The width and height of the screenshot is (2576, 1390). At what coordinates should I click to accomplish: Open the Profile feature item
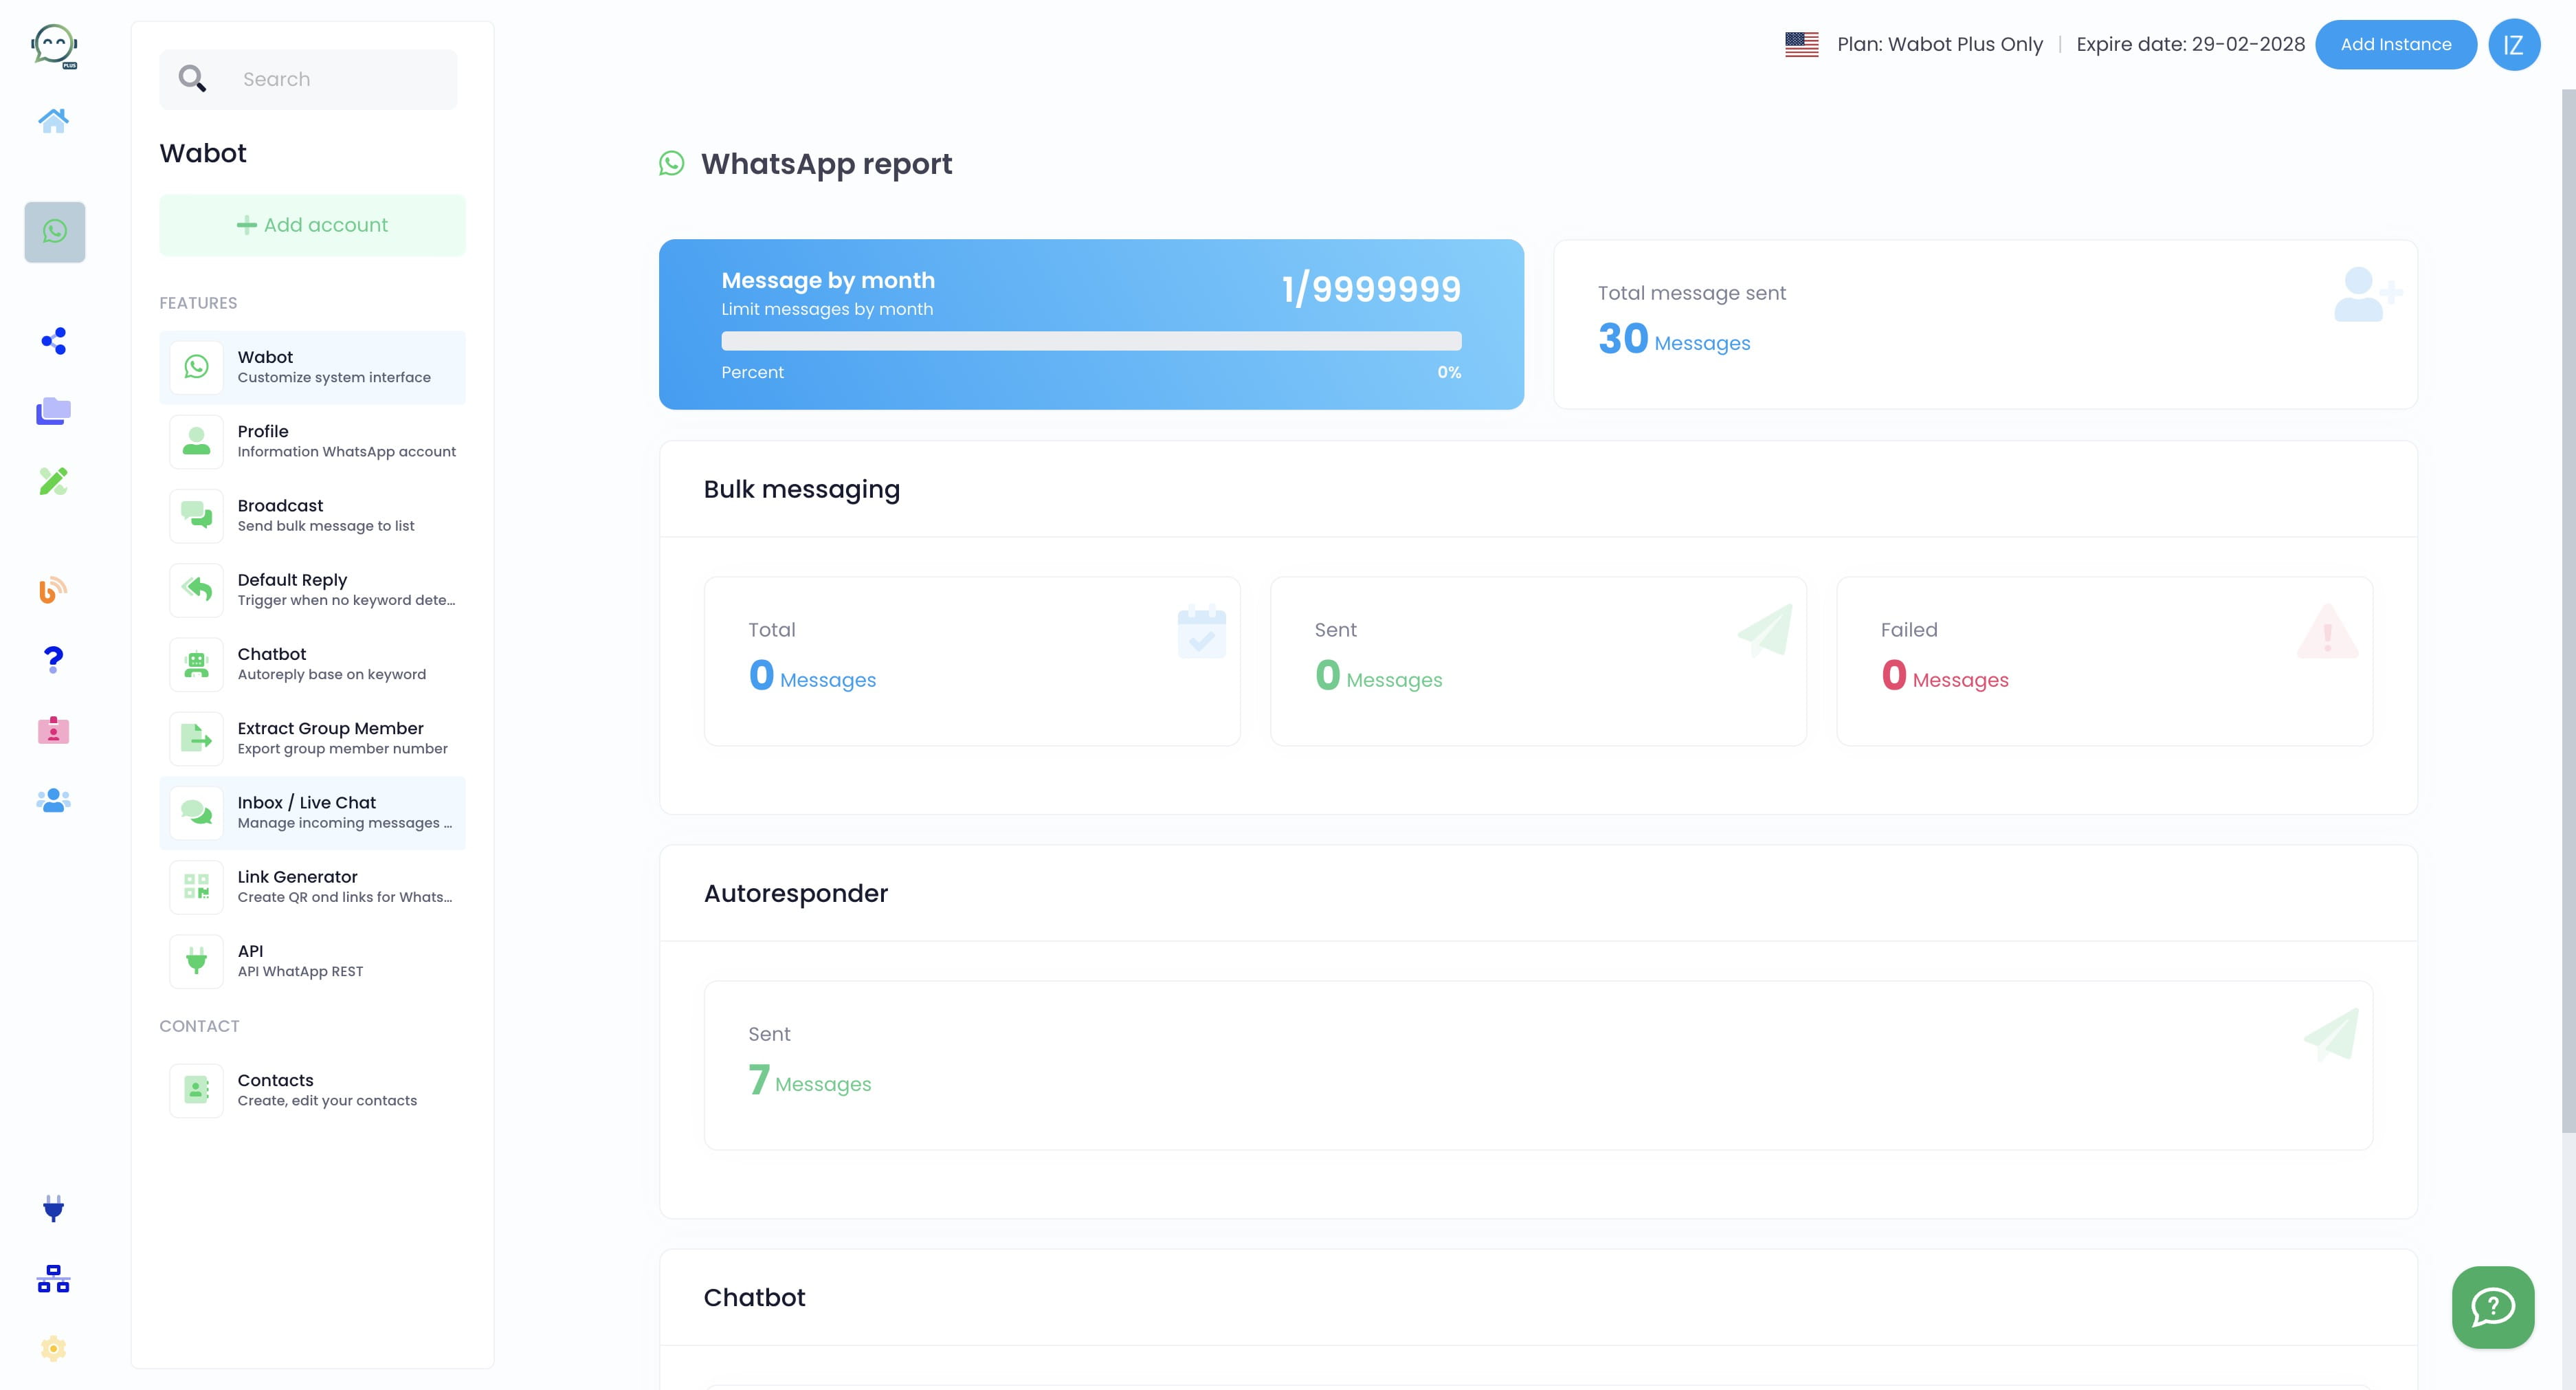(312, 441)
